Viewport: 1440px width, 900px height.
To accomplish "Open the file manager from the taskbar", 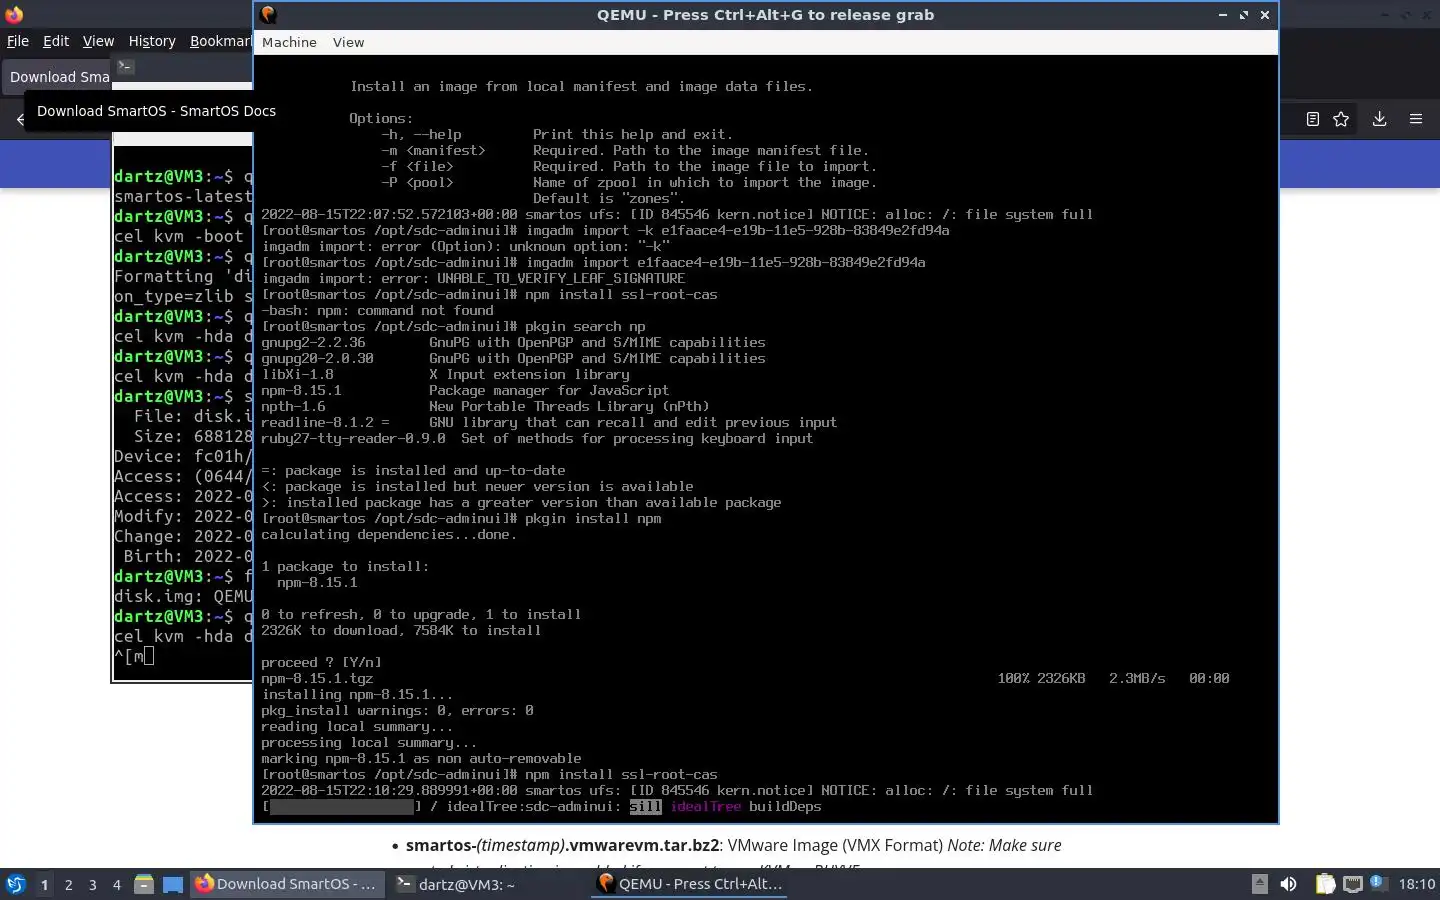I will point(144,884).
